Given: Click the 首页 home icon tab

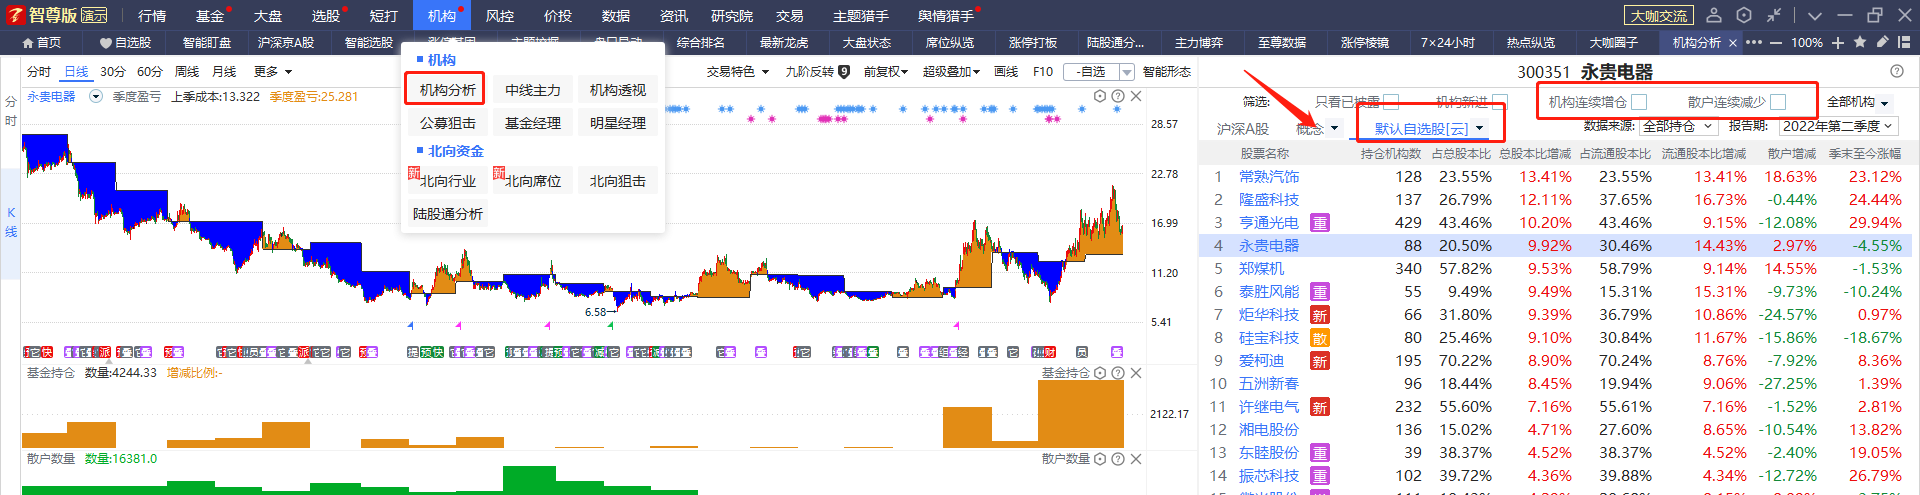Looking at the screenshot, I should point(42,43).
